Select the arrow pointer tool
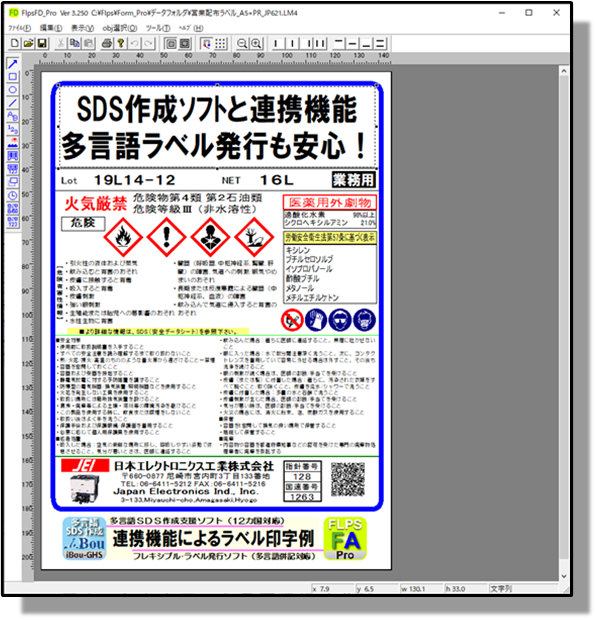Viewport: 596px width, 620px height. coord(13,64)
